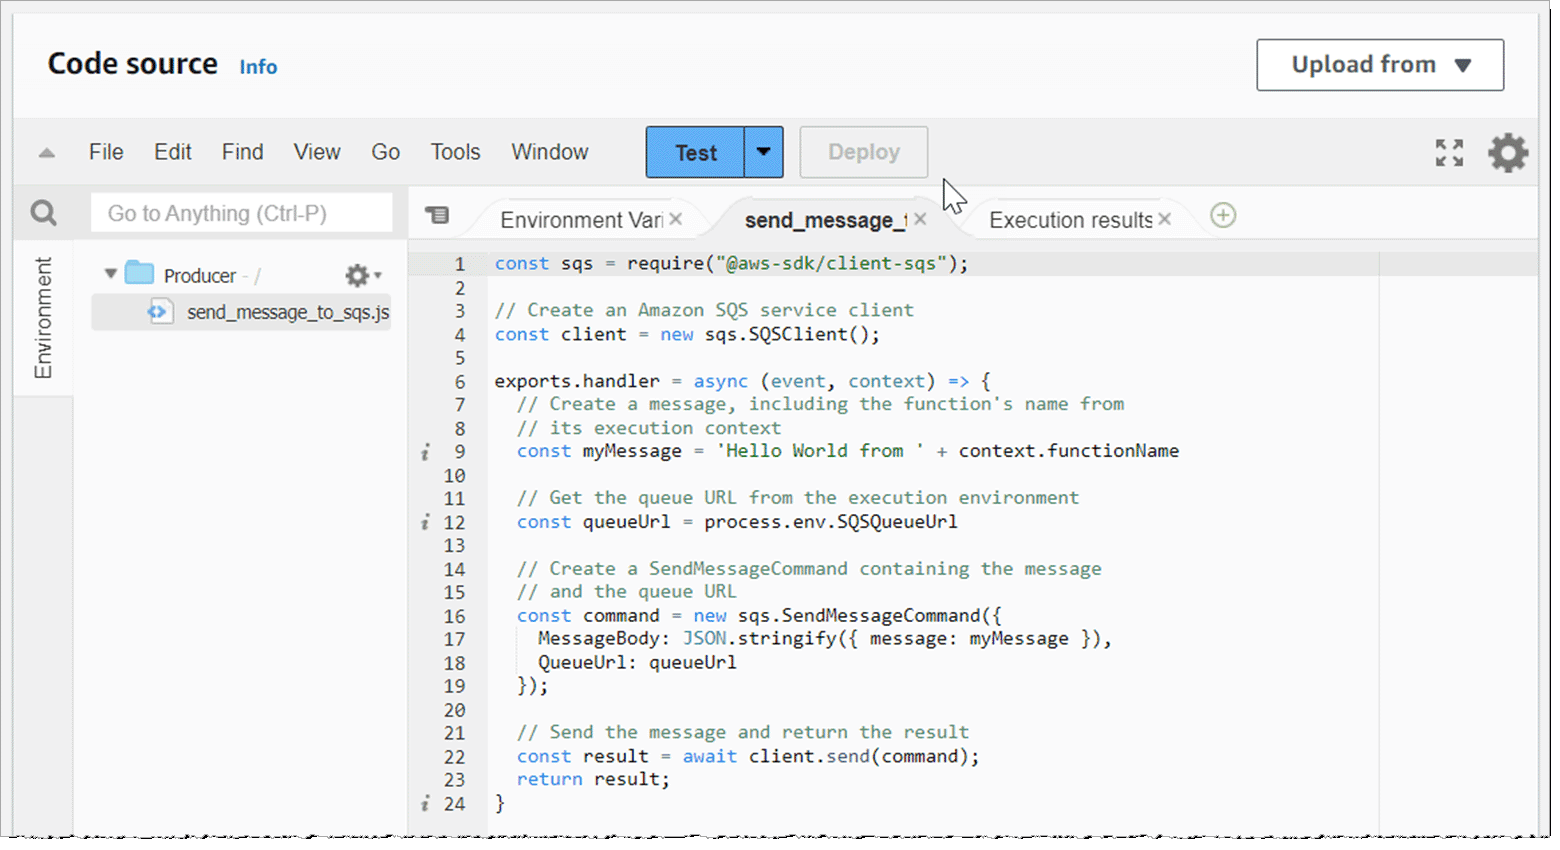Toggle the Environment side panel
Viewport: 1560px width, 850px height.
tap(43, 318)
